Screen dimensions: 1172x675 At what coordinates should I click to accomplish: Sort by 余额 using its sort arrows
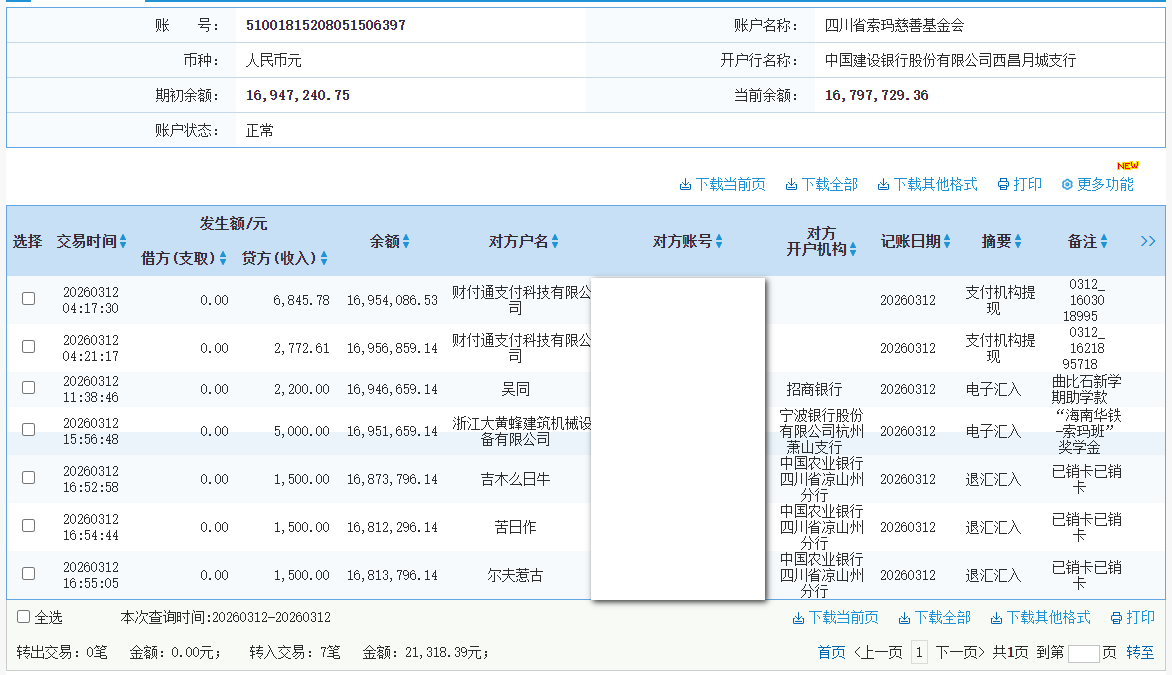[x=404, y=241]
